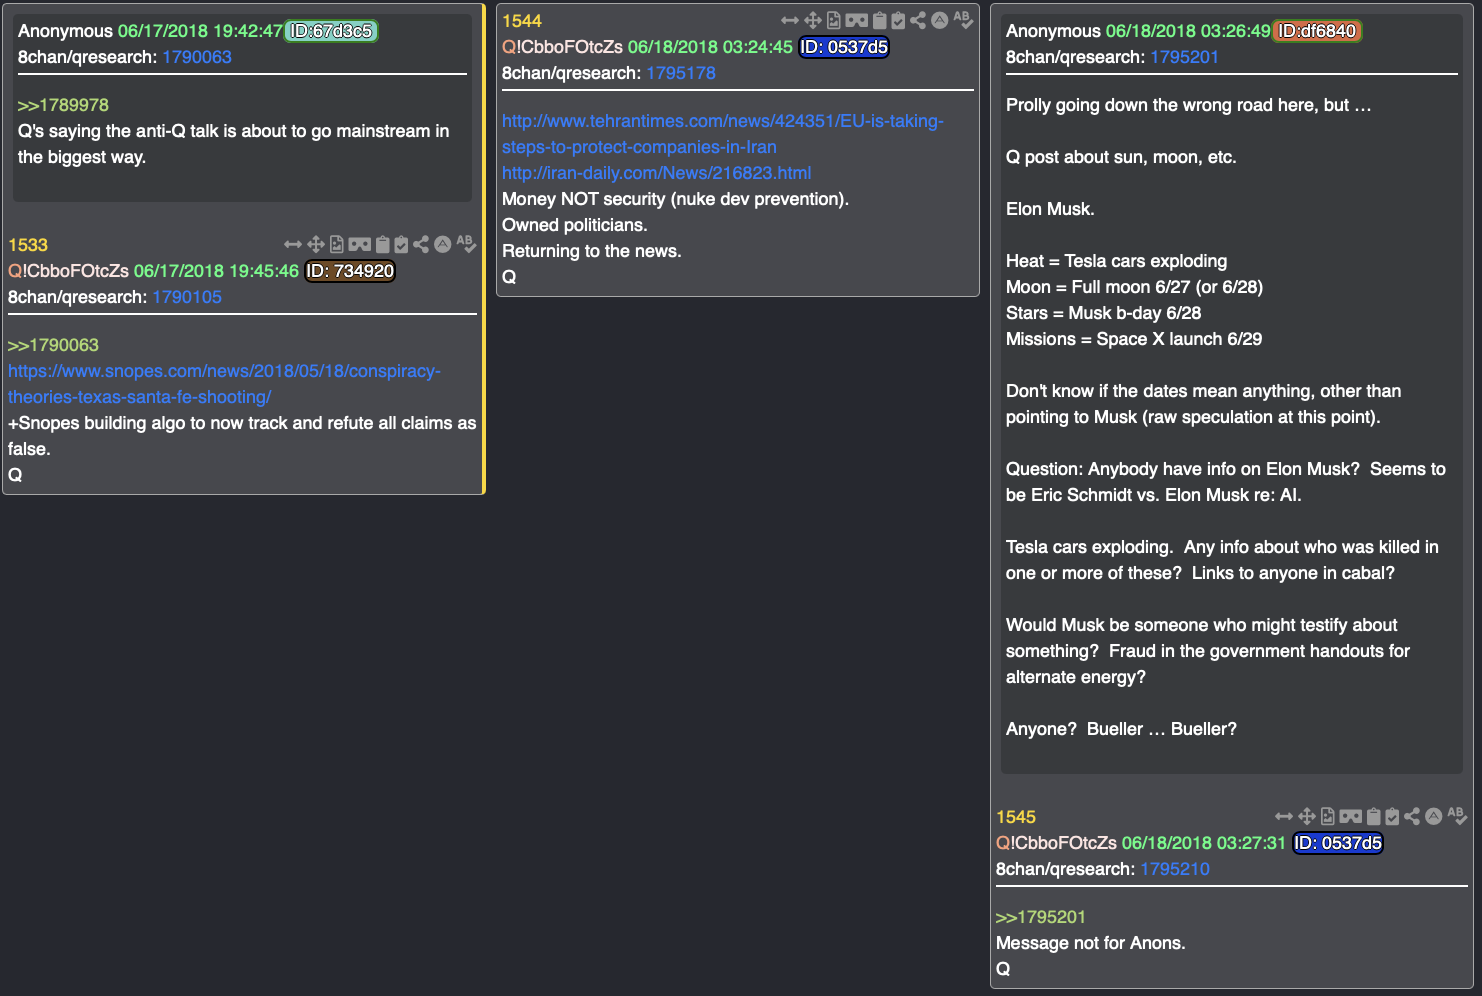Click the four-way move icon on post 1544

813,20
